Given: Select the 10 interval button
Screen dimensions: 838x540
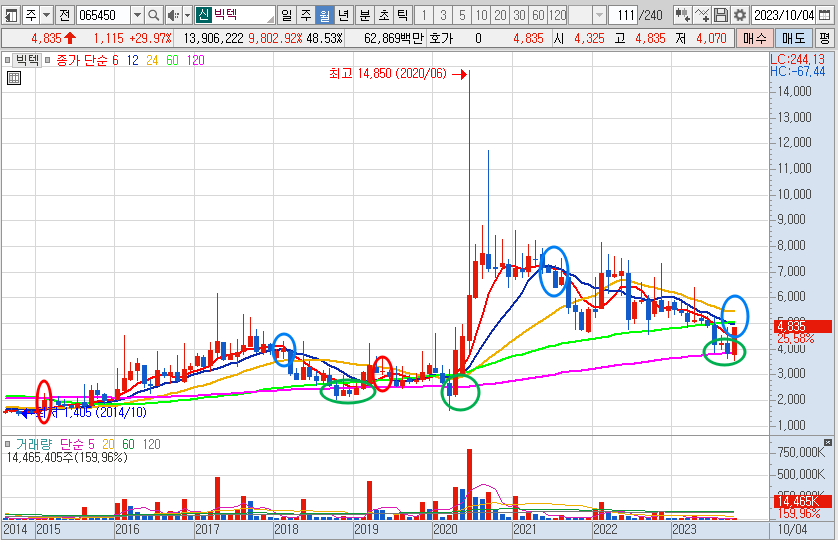Looking at the screenshot, I should pos(482,15).
